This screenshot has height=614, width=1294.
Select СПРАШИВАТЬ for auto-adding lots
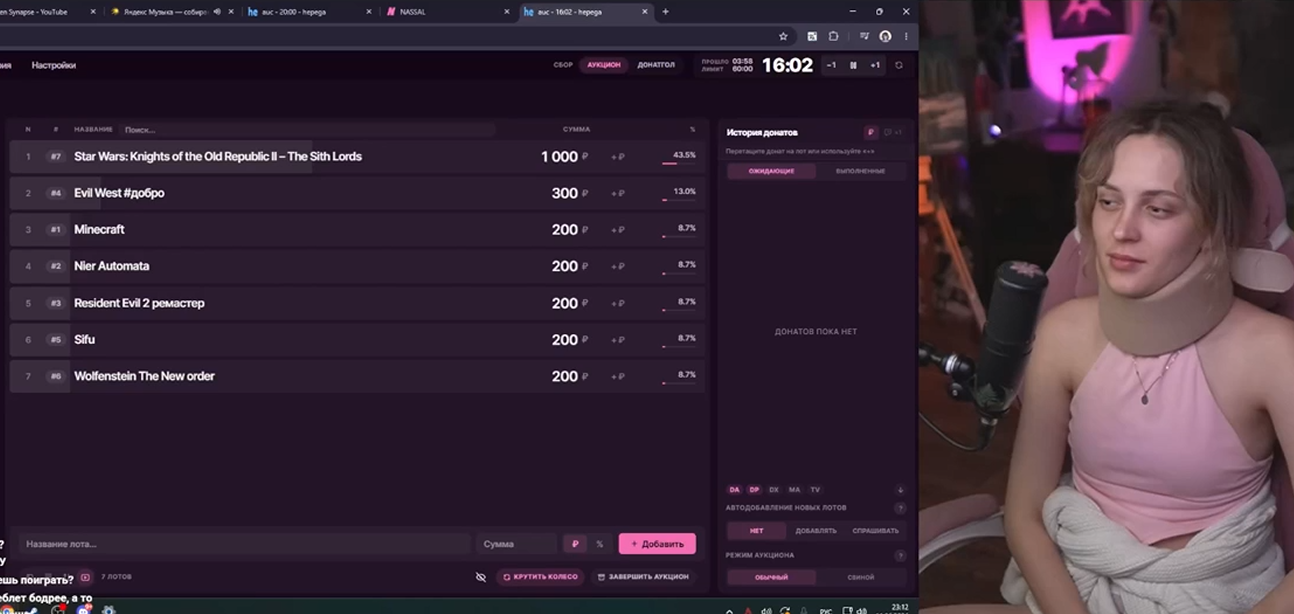coord(875,530)
